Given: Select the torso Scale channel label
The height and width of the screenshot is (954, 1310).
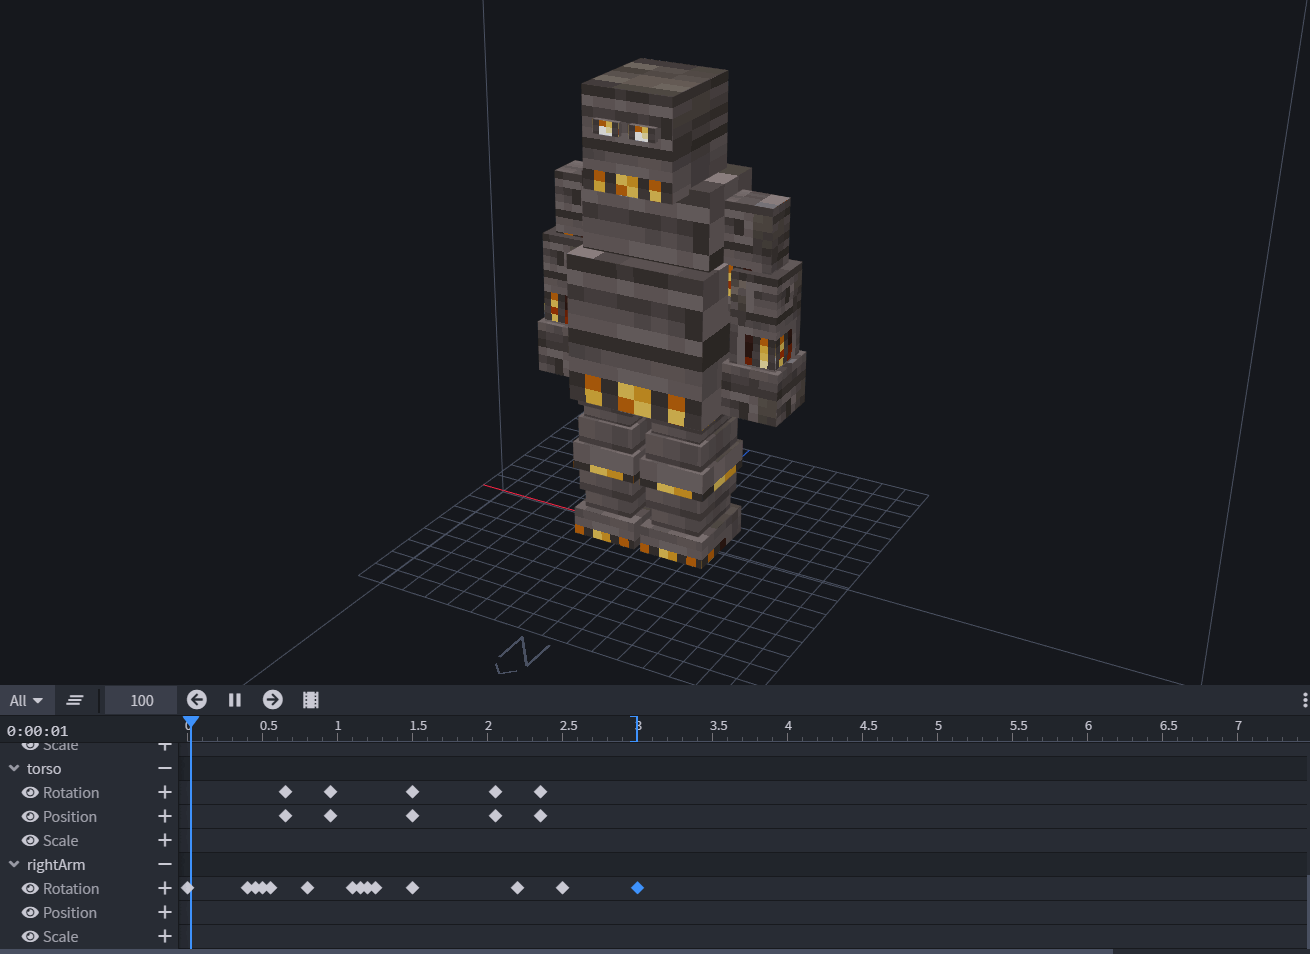Looking at the screenshot, I should [60, 841].
